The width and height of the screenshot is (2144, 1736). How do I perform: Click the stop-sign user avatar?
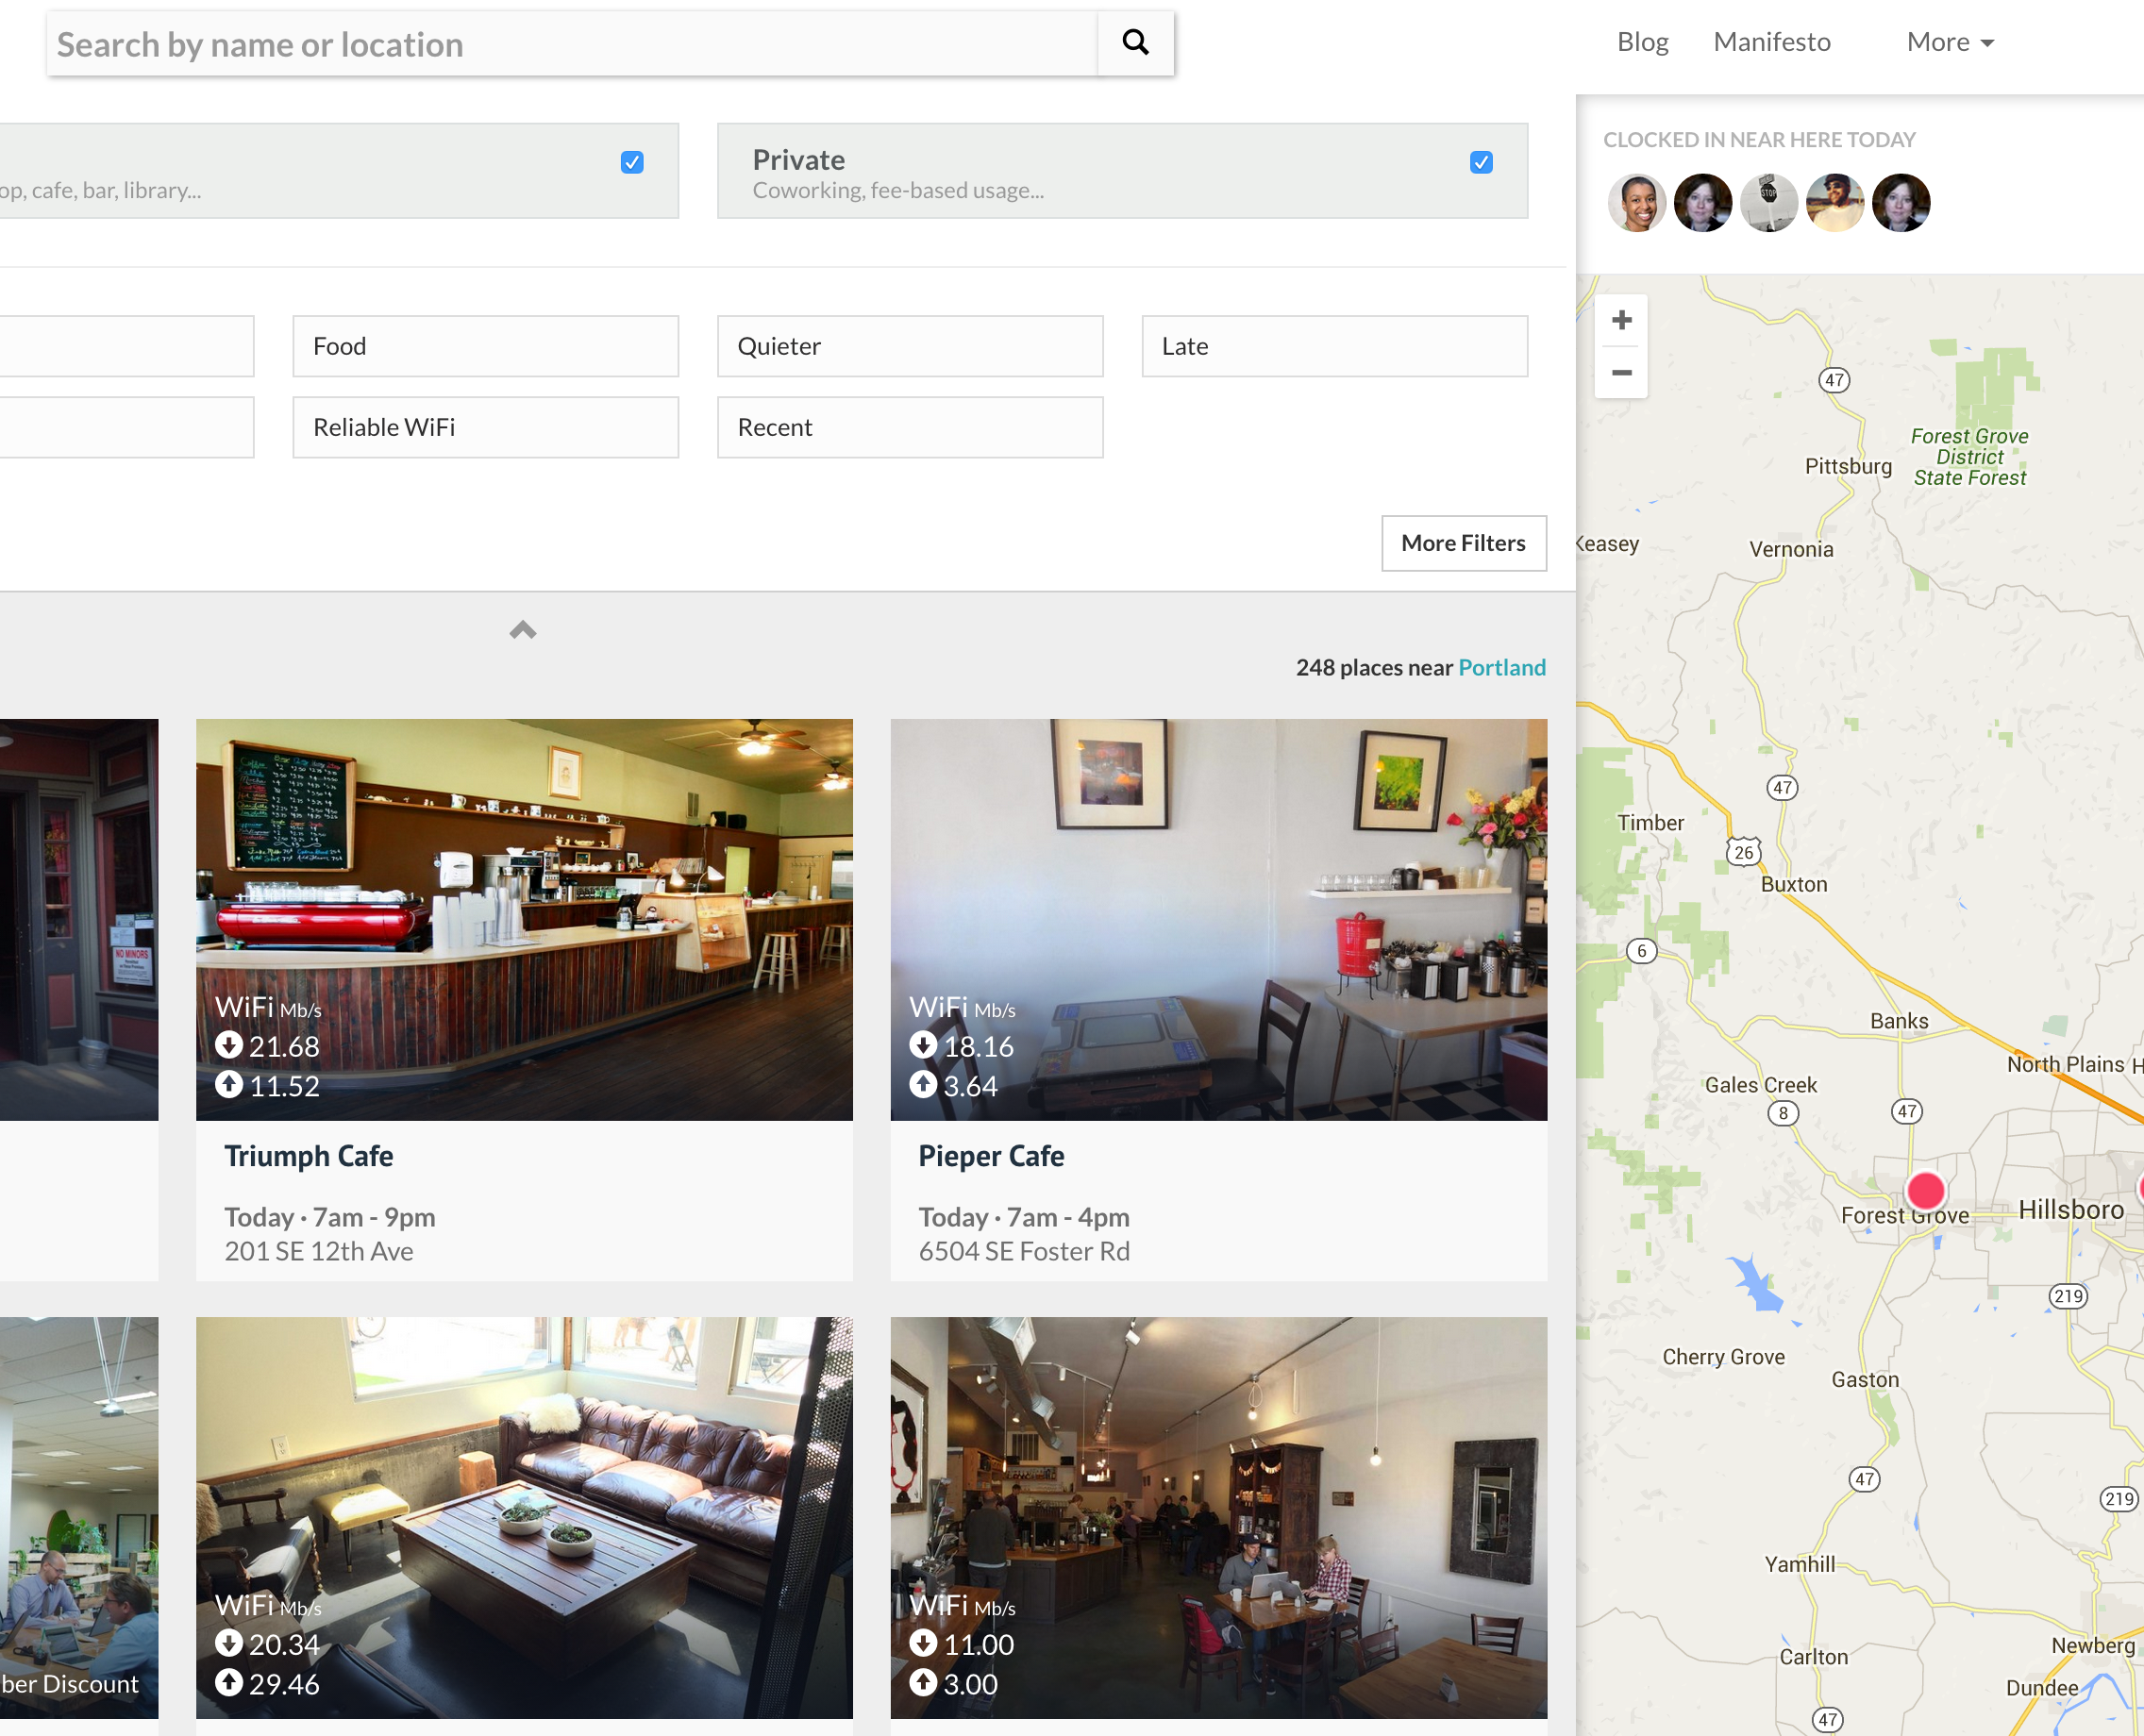(x=1768, y=203)
